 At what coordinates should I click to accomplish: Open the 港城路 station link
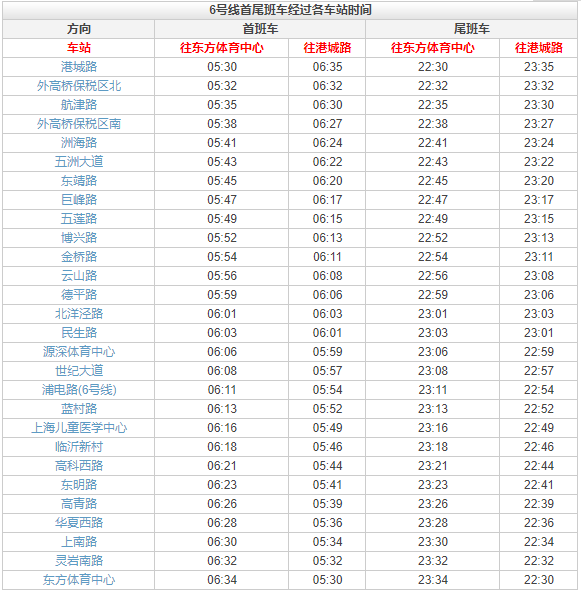[x=79, y=67]
